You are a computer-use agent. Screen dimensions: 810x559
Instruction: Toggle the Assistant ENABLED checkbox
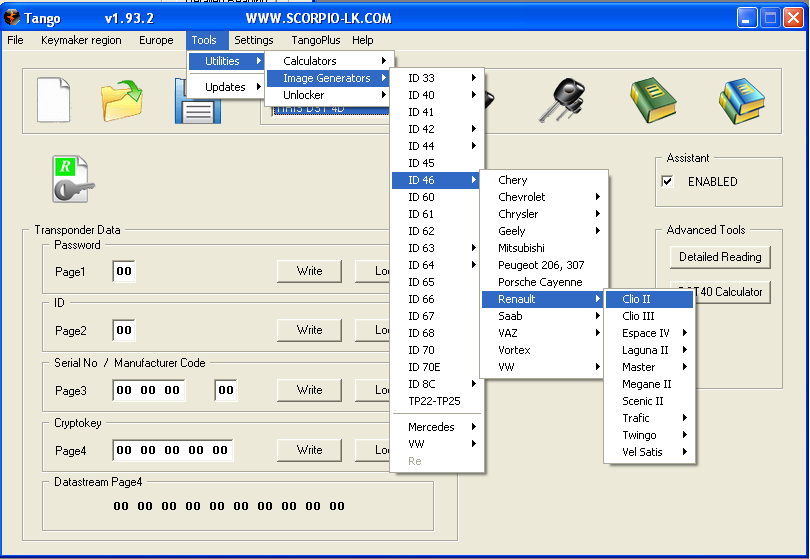click(x=667, y=181)
